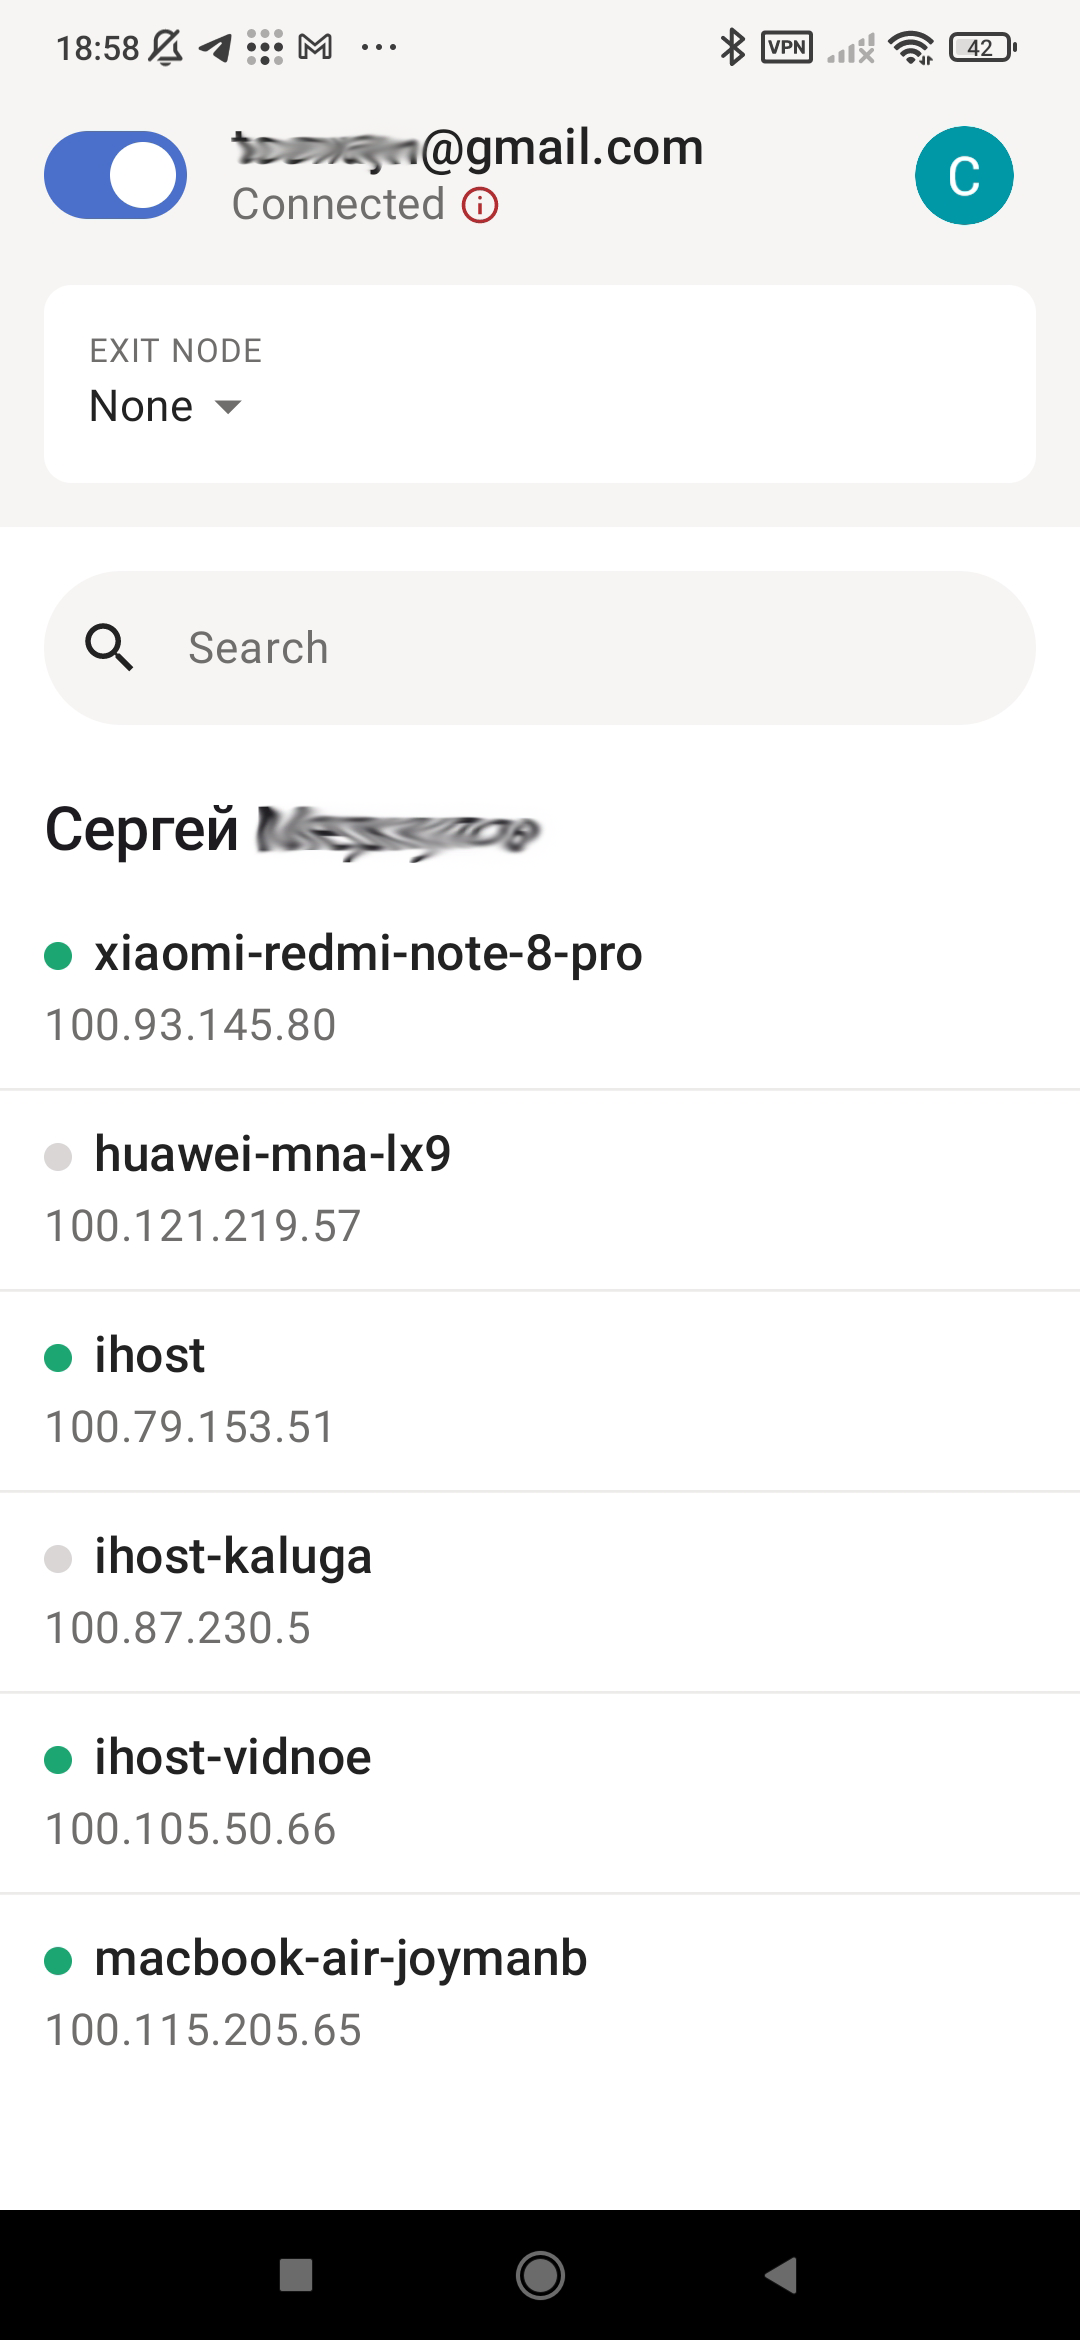
Task: Open the teal C account avatar
Action: point(964,176)
